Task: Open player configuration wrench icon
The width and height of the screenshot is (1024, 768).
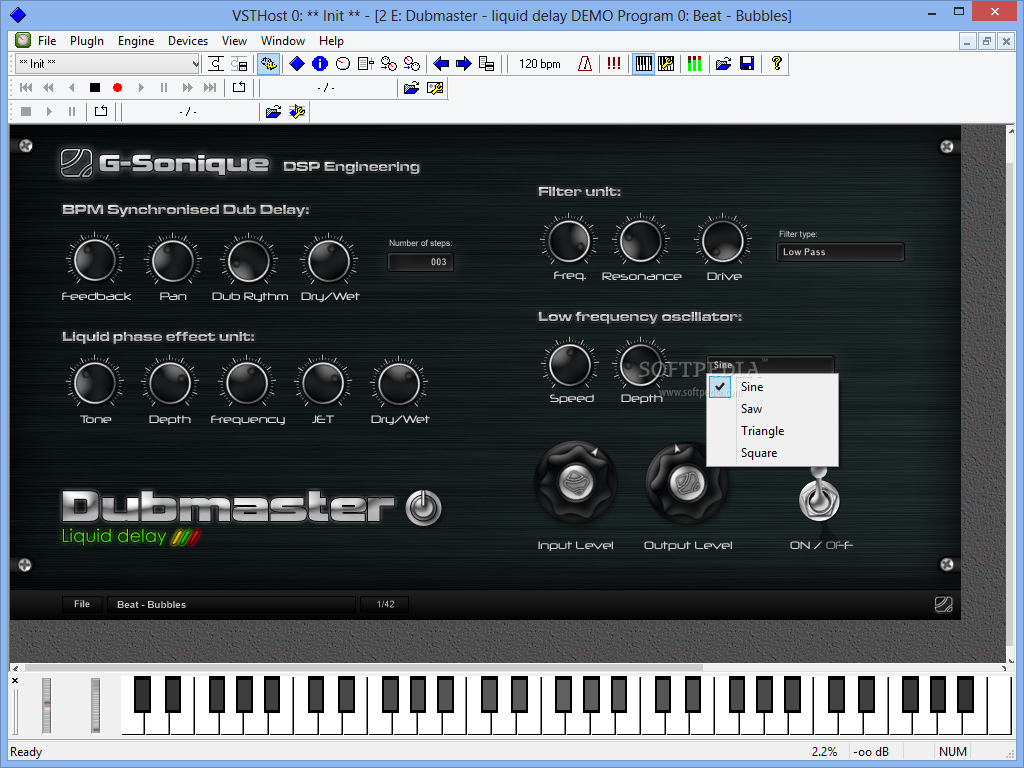Action: coord(435,88)
